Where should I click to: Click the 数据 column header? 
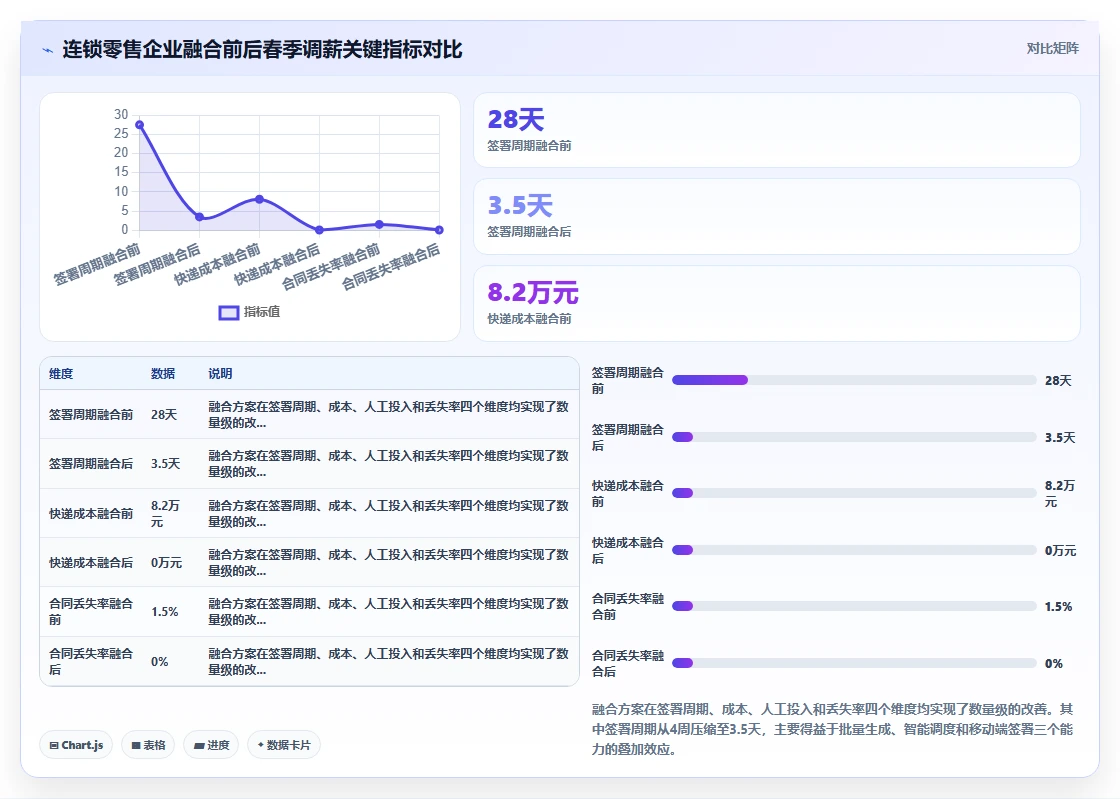tap(163, 373)
